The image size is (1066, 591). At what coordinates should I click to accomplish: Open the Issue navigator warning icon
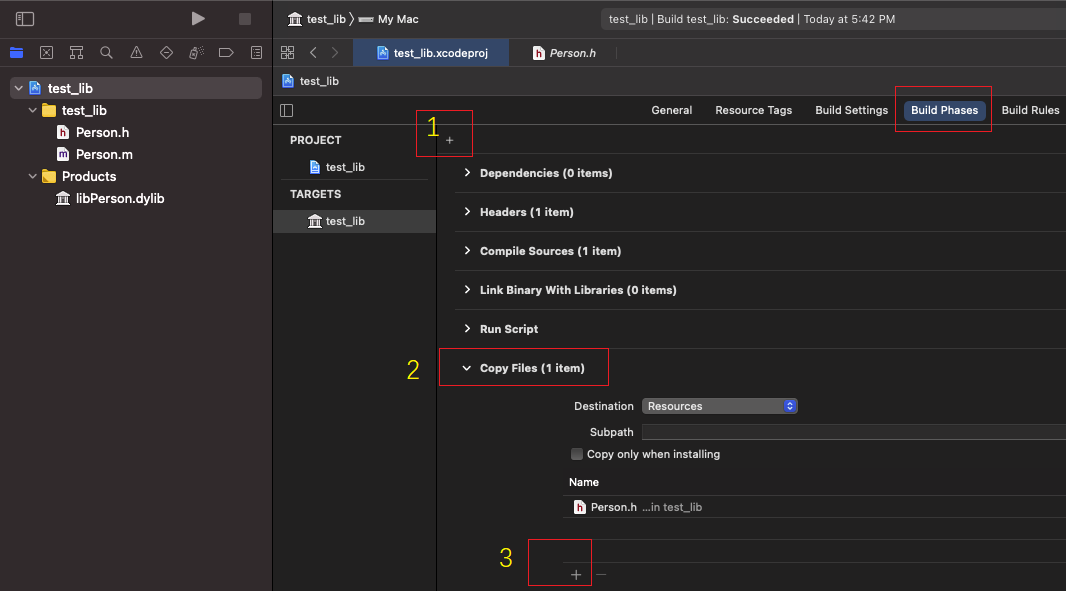coord(136,52)
